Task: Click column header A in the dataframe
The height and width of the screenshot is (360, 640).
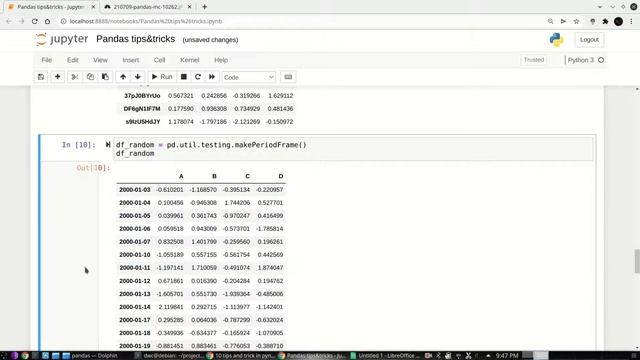Action: tap(181, 176)
